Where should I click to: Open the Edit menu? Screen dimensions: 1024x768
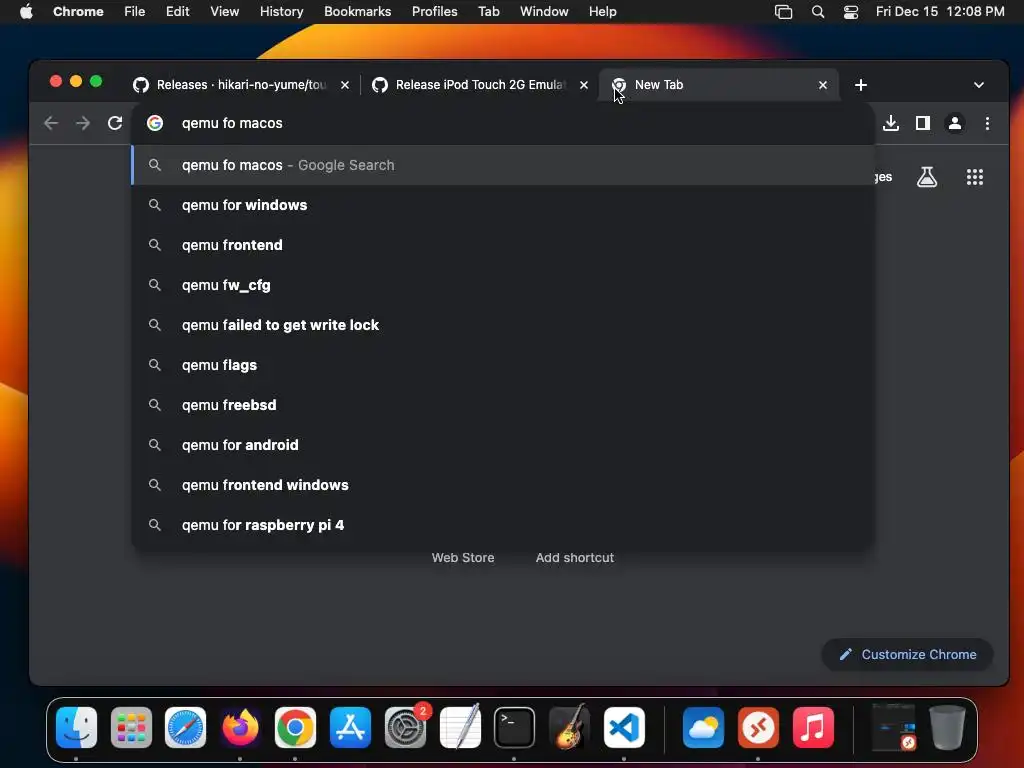tap(178, 12)
